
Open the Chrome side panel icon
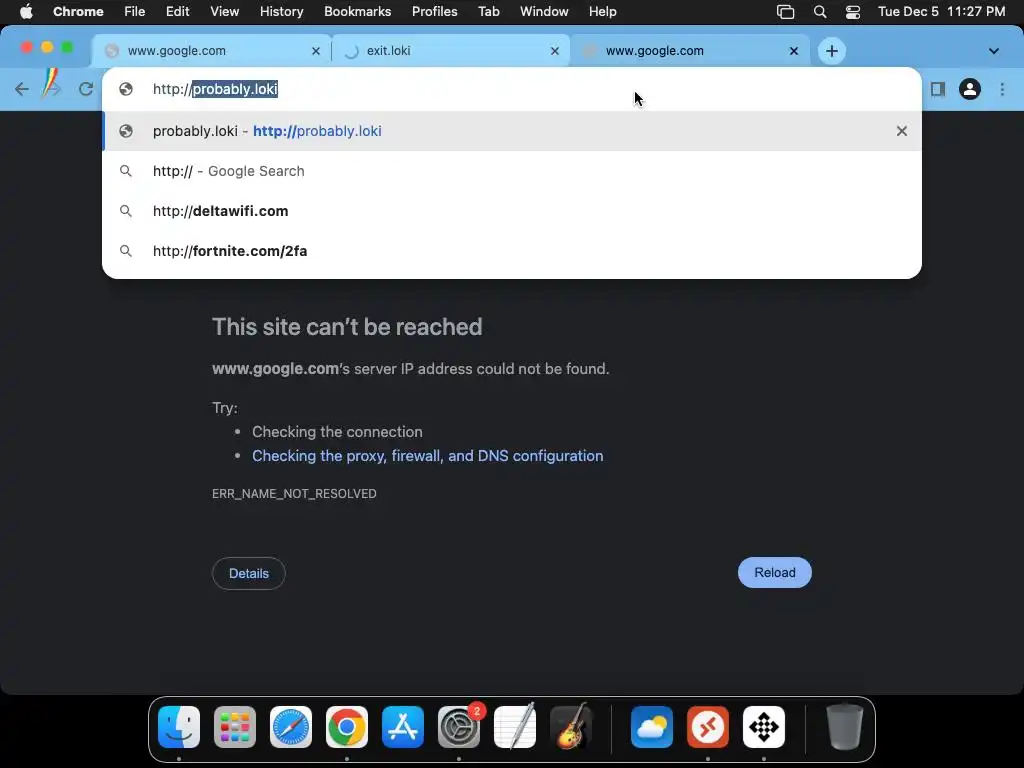[x=938, y=89]
